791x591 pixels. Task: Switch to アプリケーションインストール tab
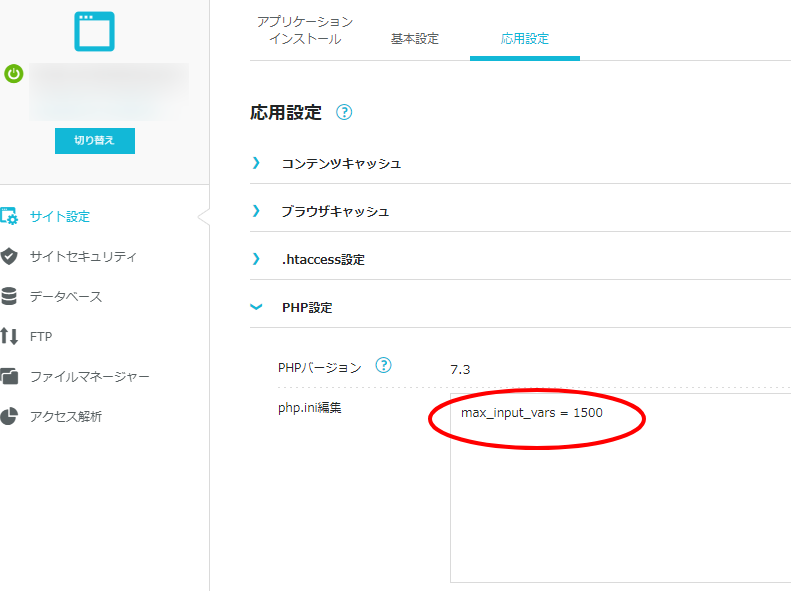click(305, 30)
